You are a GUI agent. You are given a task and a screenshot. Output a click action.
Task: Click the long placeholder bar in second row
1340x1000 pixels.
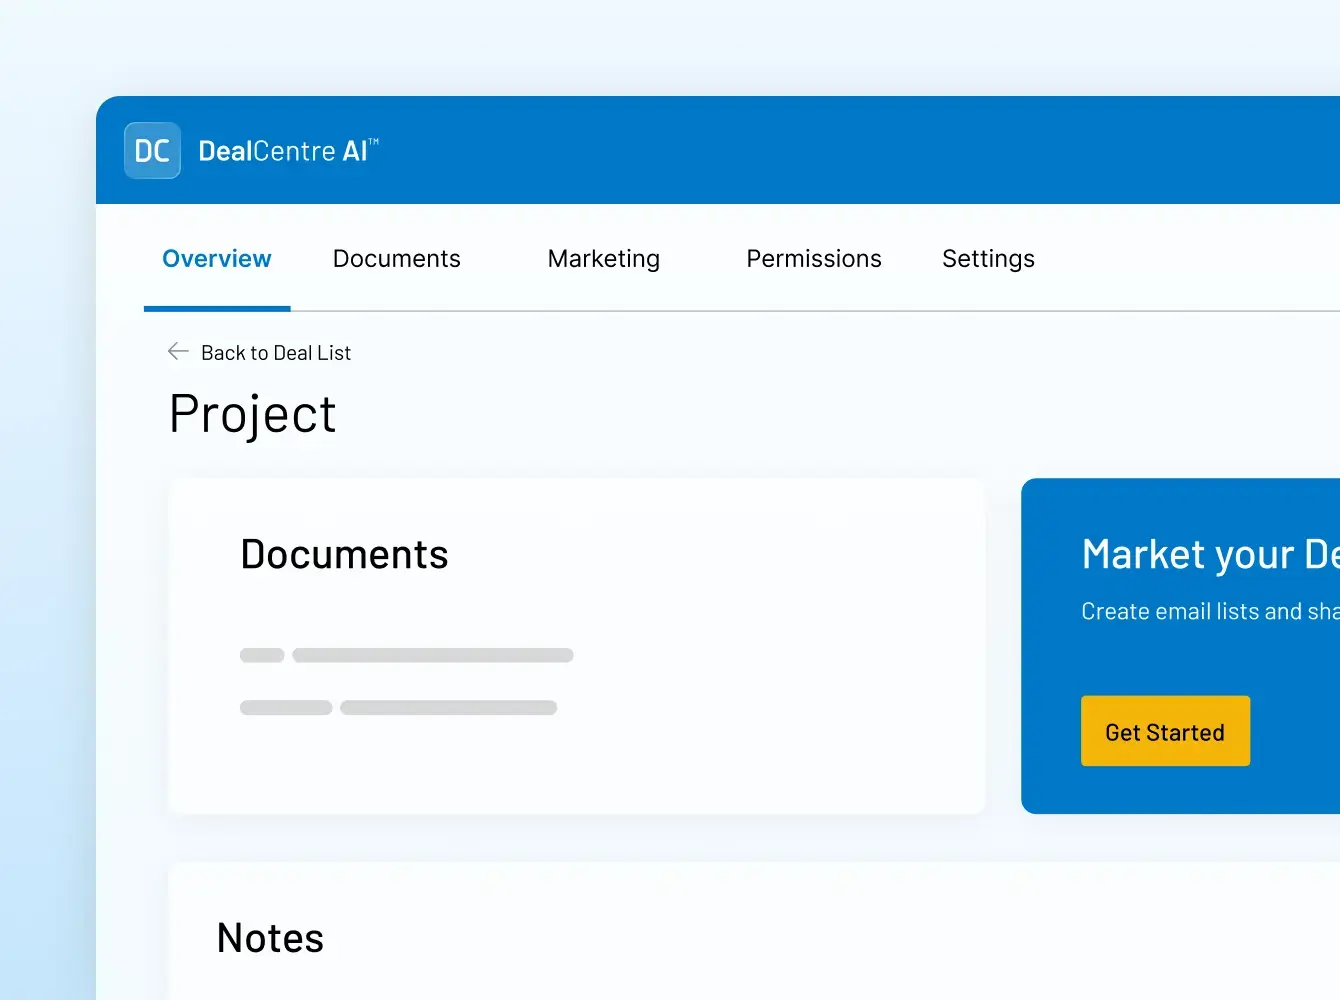pyautogui.click(x=448, y=708)
